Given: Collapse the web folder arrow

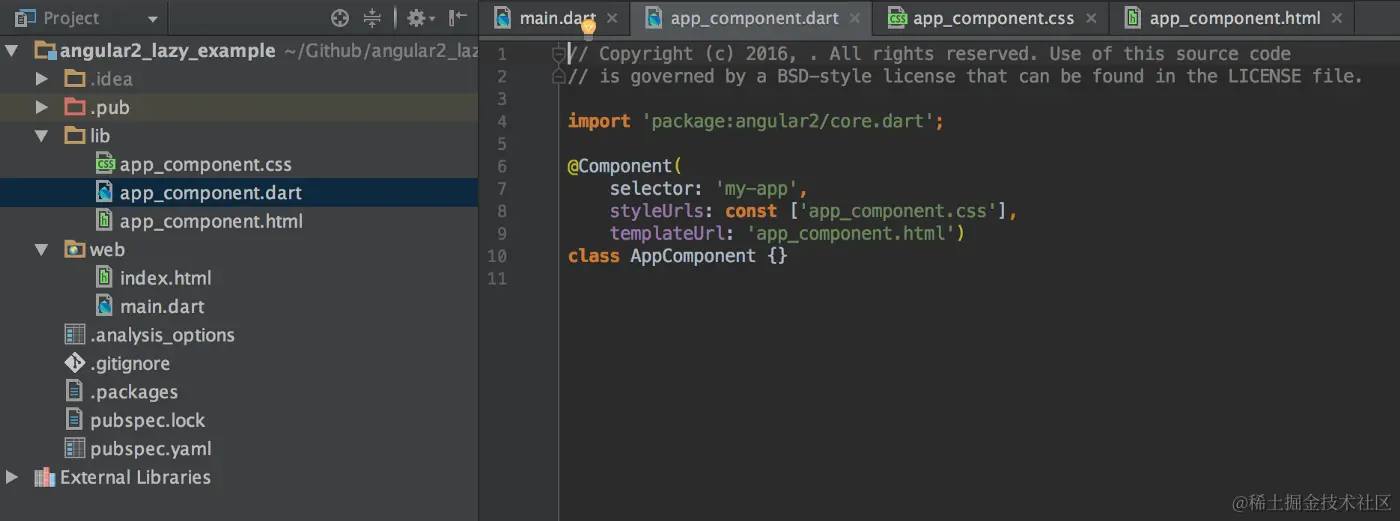Looking at the screenshot, I should 41,249.
